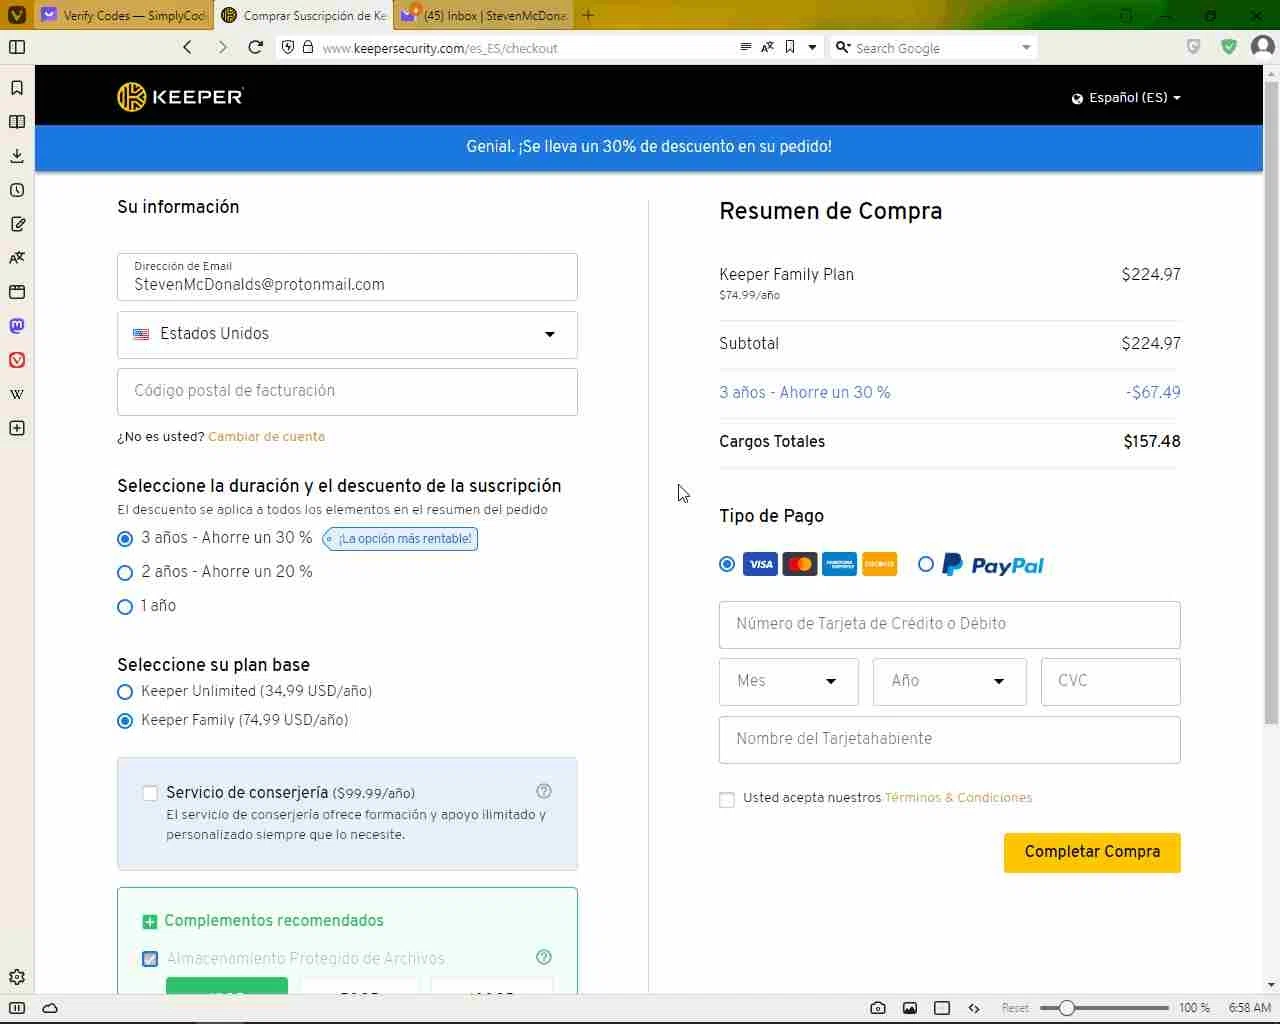The width and height of the screenshot is (1280, 1024).
Task: Open the Translate panel in sidebar
Action: coord(17,258)
